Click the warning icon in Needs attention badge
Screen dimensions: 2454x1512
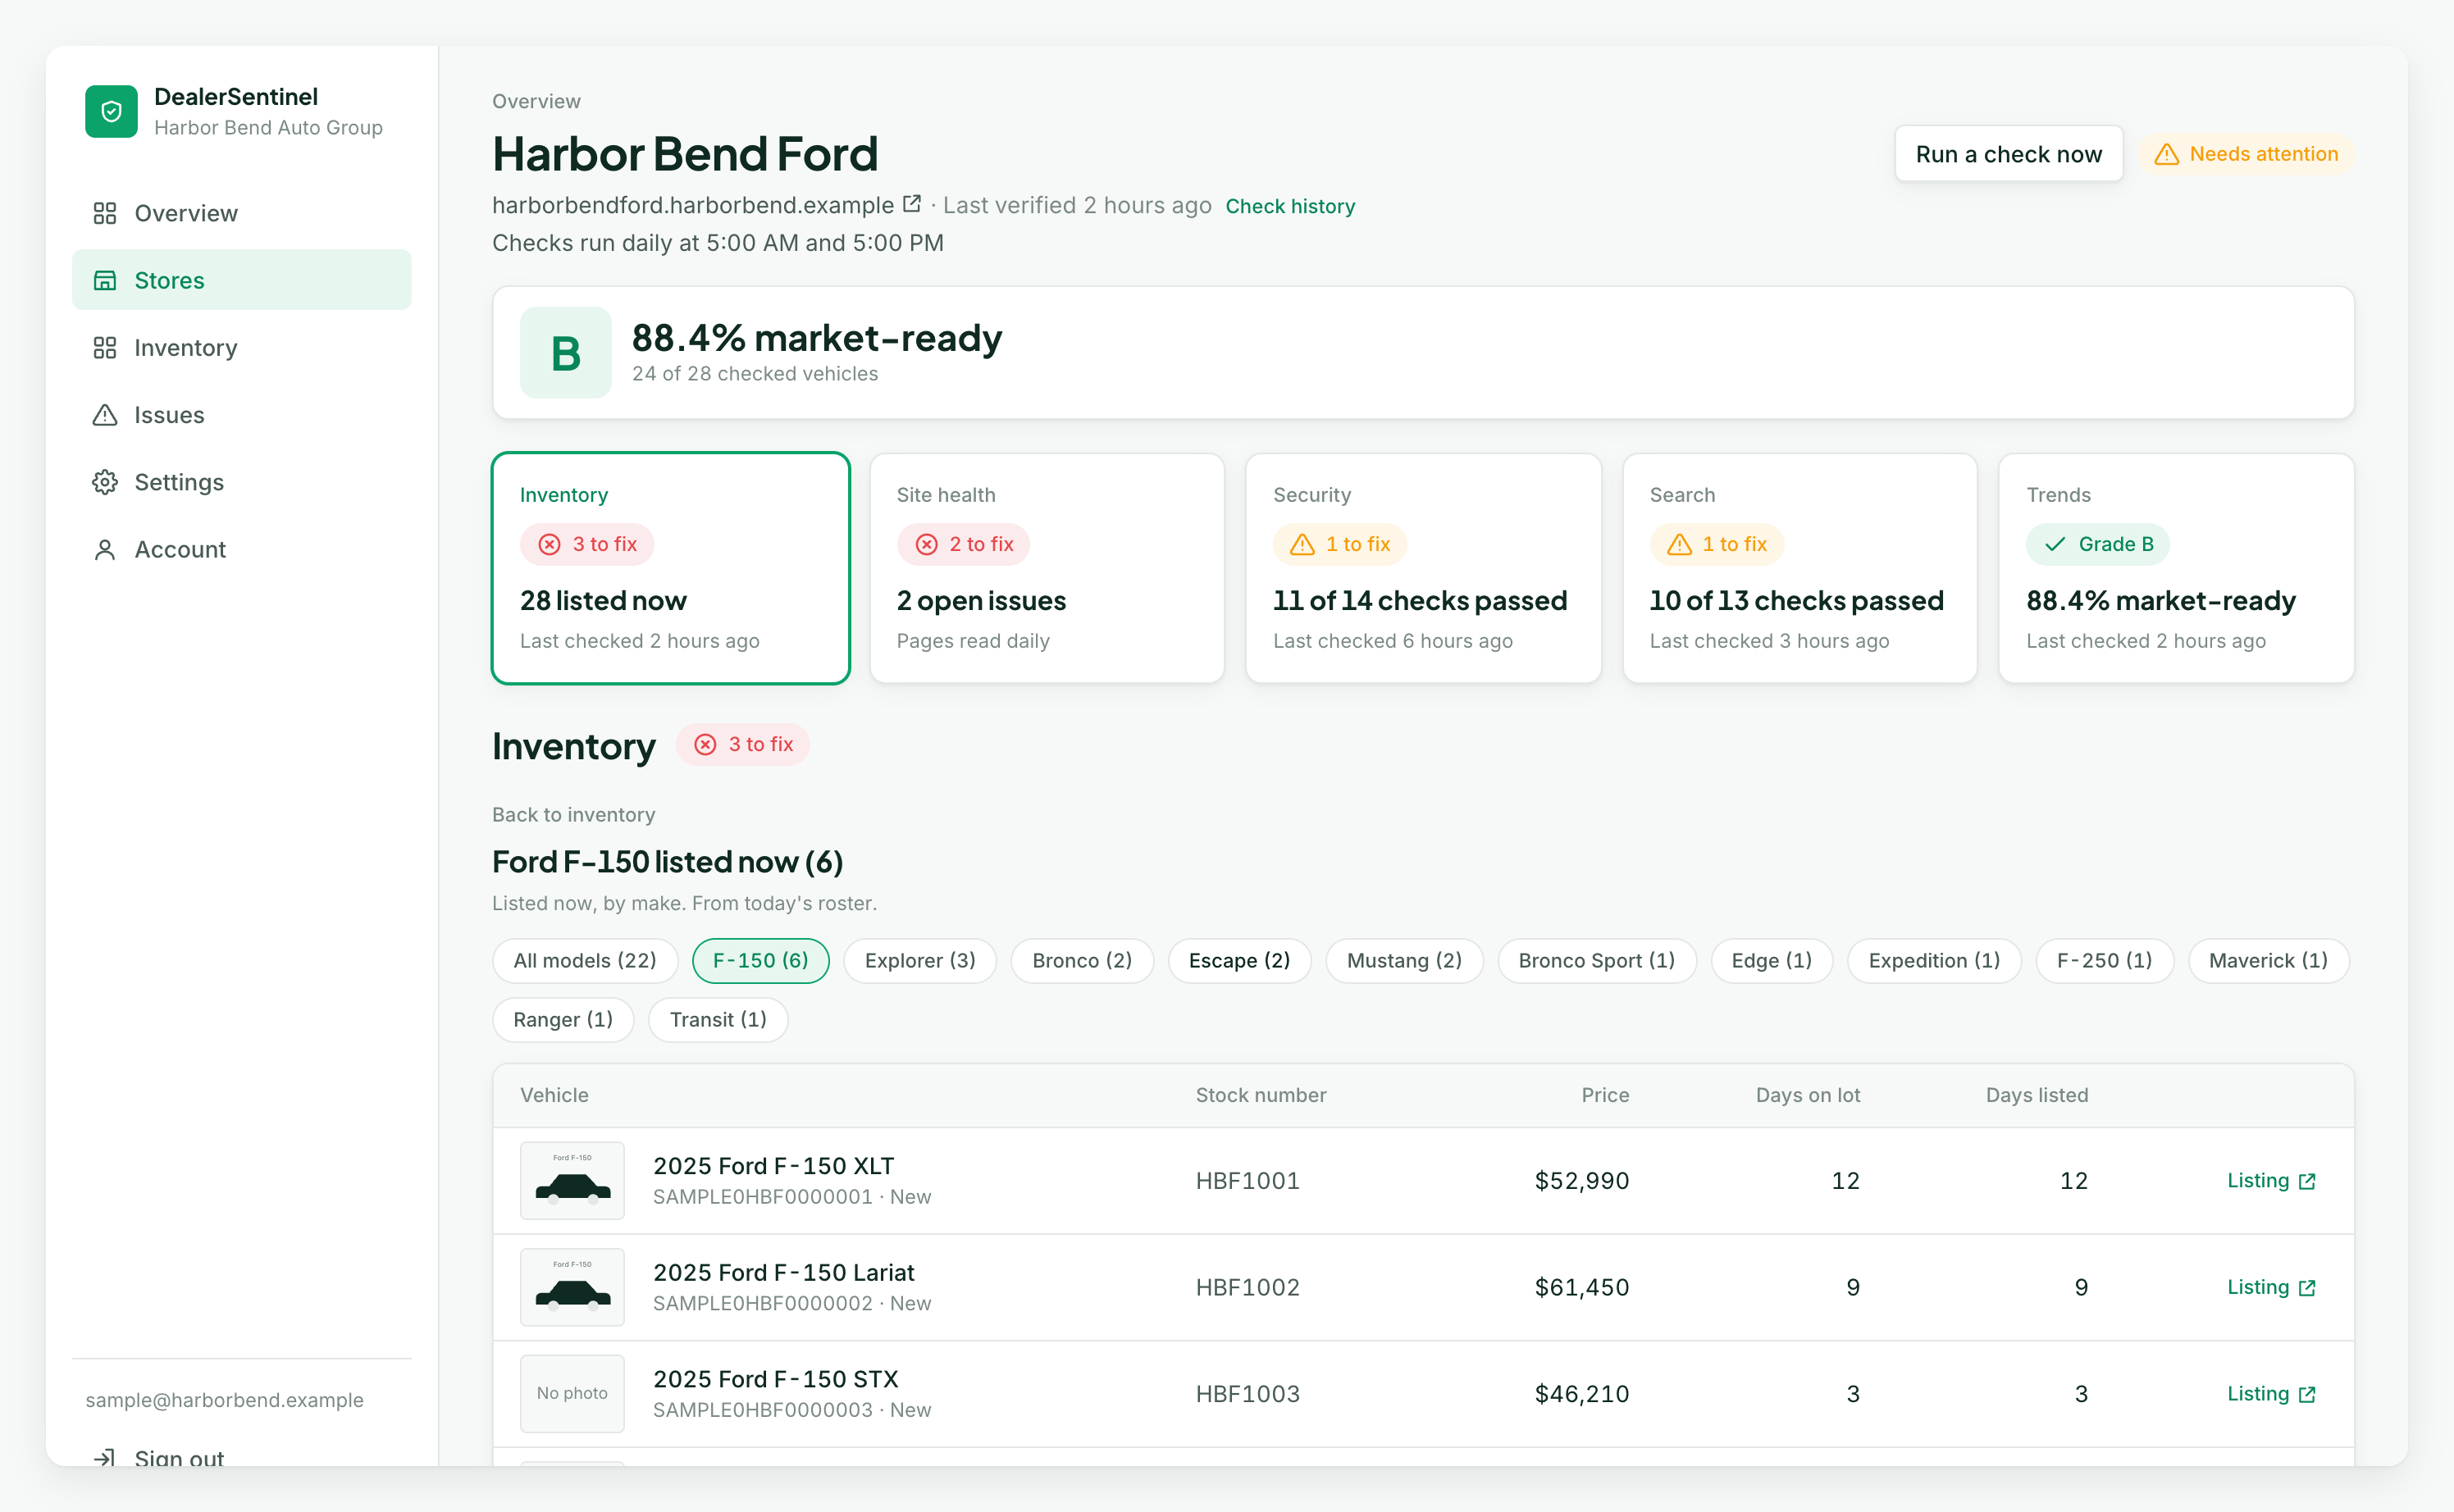click(x=2166, y=154)
